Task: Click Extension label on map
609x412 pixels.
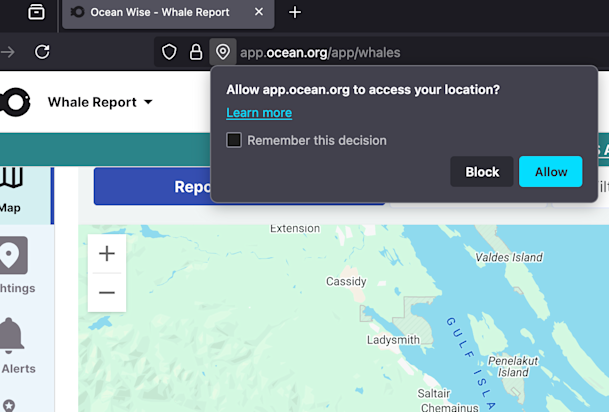Action: click(x=295, y=228)
